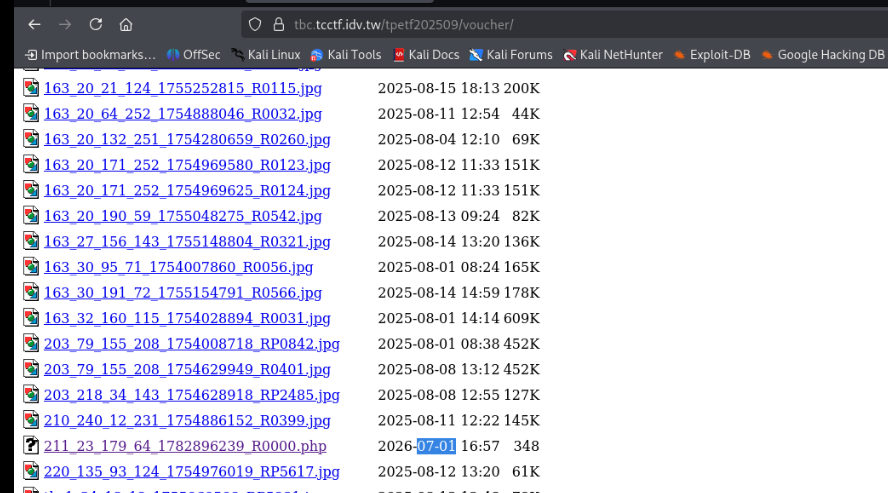This screenshot has width=888, height=493.
Task: Click image icon beside RP2485.jpg
Action: pos(31,394)
